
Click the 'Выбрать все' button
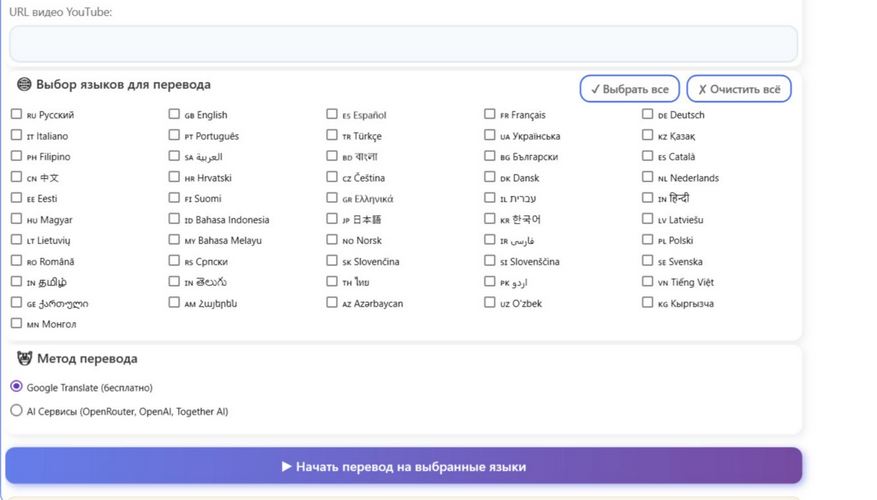[x=629, y=89]
